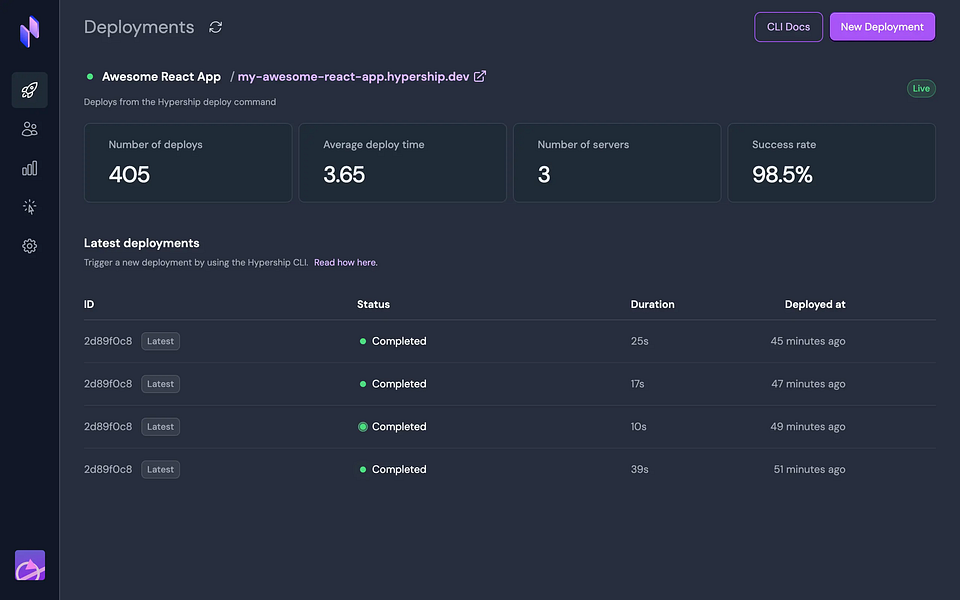Click the Hypership logo in sidebar

pos(29,32)
